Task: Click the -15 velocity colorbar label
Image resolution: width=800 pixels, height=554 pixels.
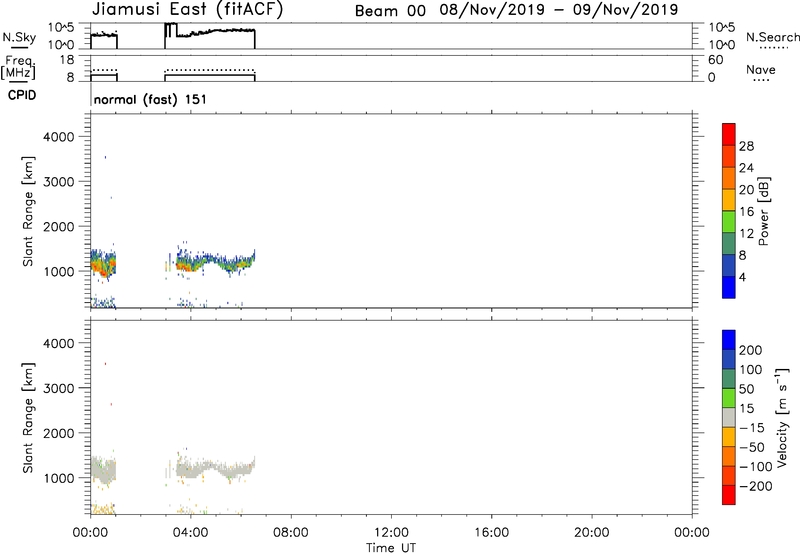Action: pyautogui.click(x=752, y=428)
